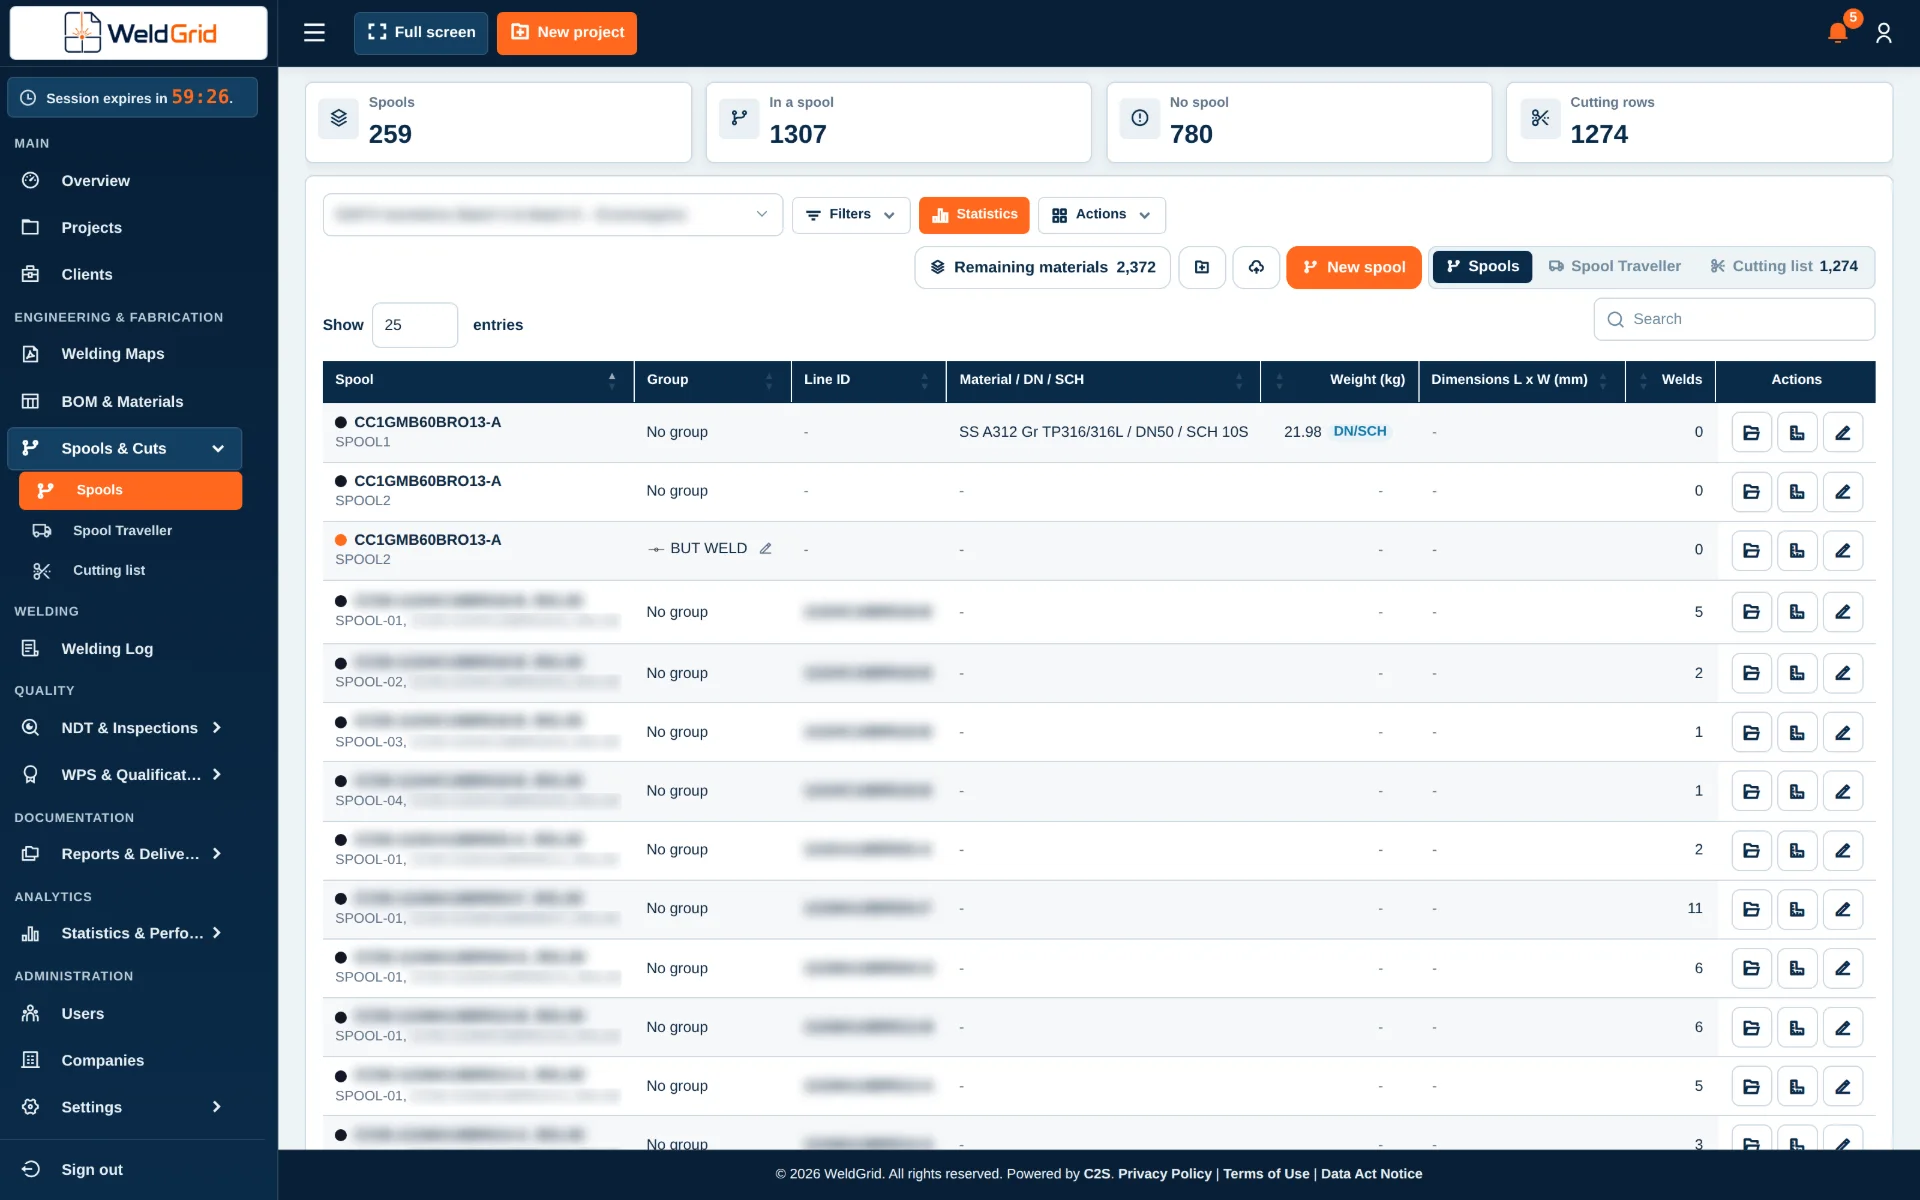Screen dimensions: 1920x1200
Task: Edit the CC1GMB60BRO13-A SPOOL1 row
Action: click(1843, 433)
